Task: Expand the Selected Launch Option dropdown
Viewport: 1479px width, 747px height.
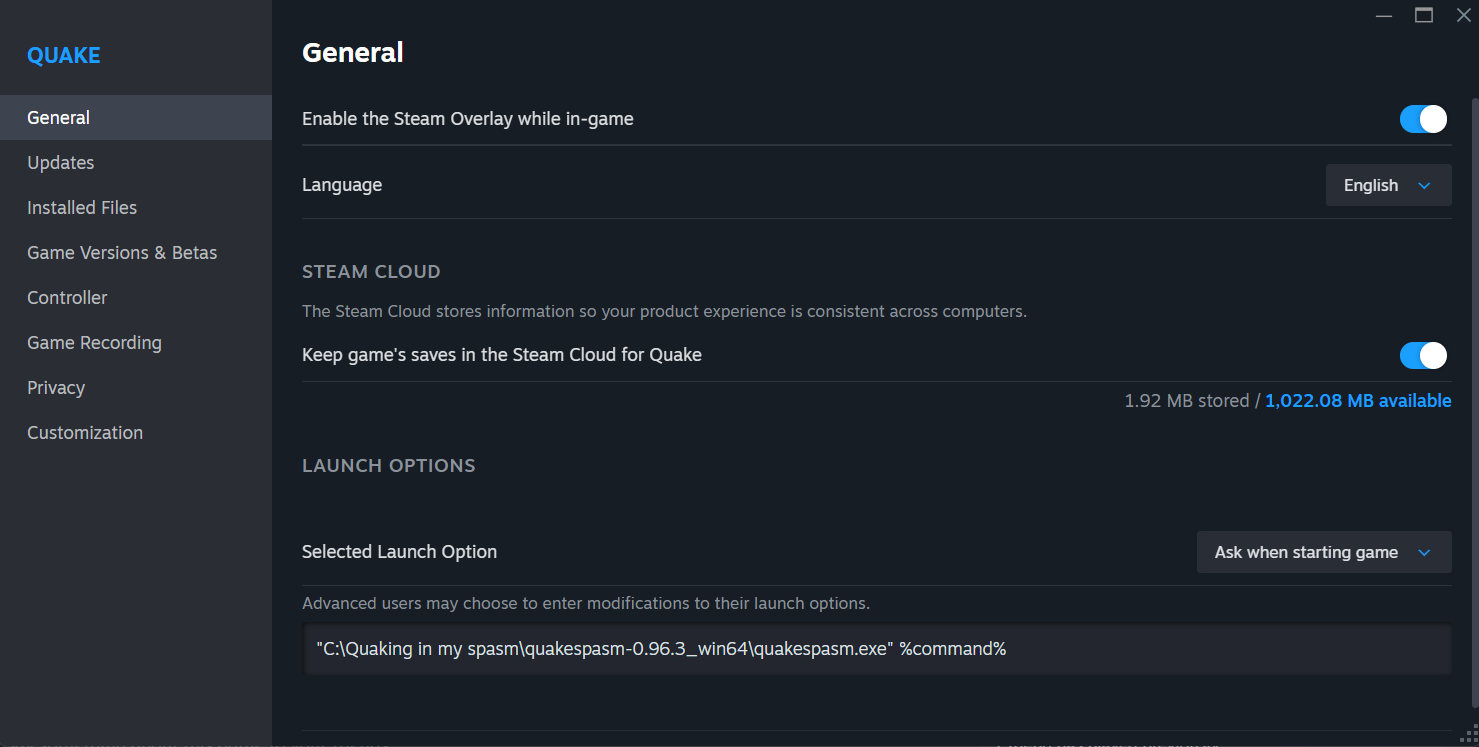Action: click(1324, 552)
